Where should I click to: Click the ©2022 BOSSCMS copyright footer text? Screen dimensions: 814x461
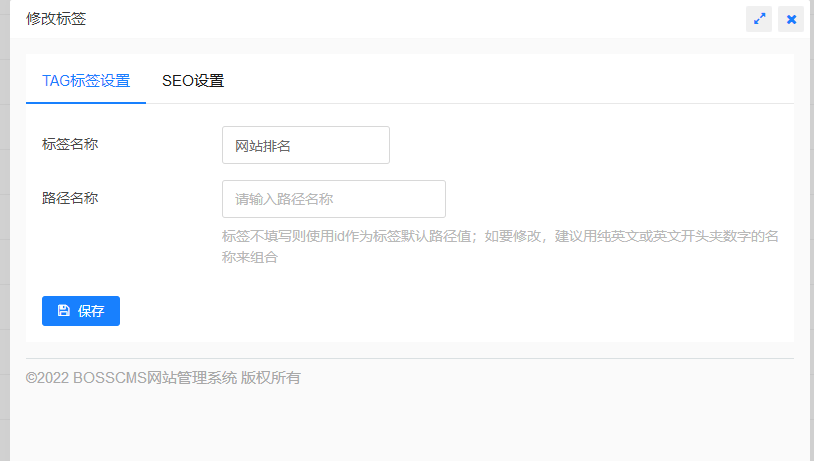coord(163,378)
